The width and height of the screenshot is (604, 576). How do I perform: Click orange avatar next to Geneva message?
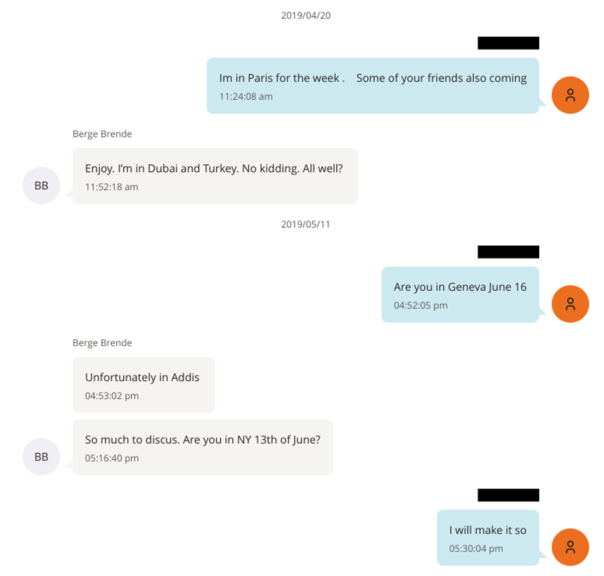570,304
